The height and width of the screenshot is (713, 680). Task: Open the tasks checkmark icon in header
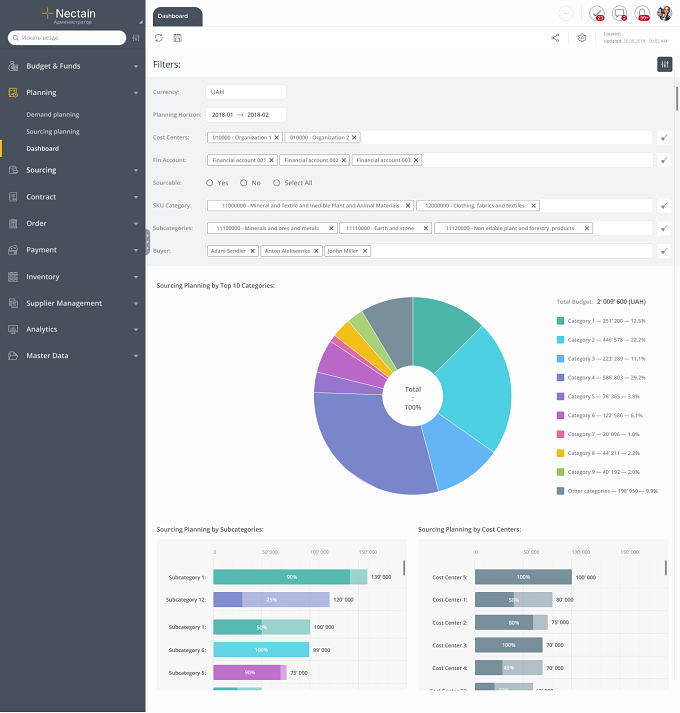(x=597, y=13)
